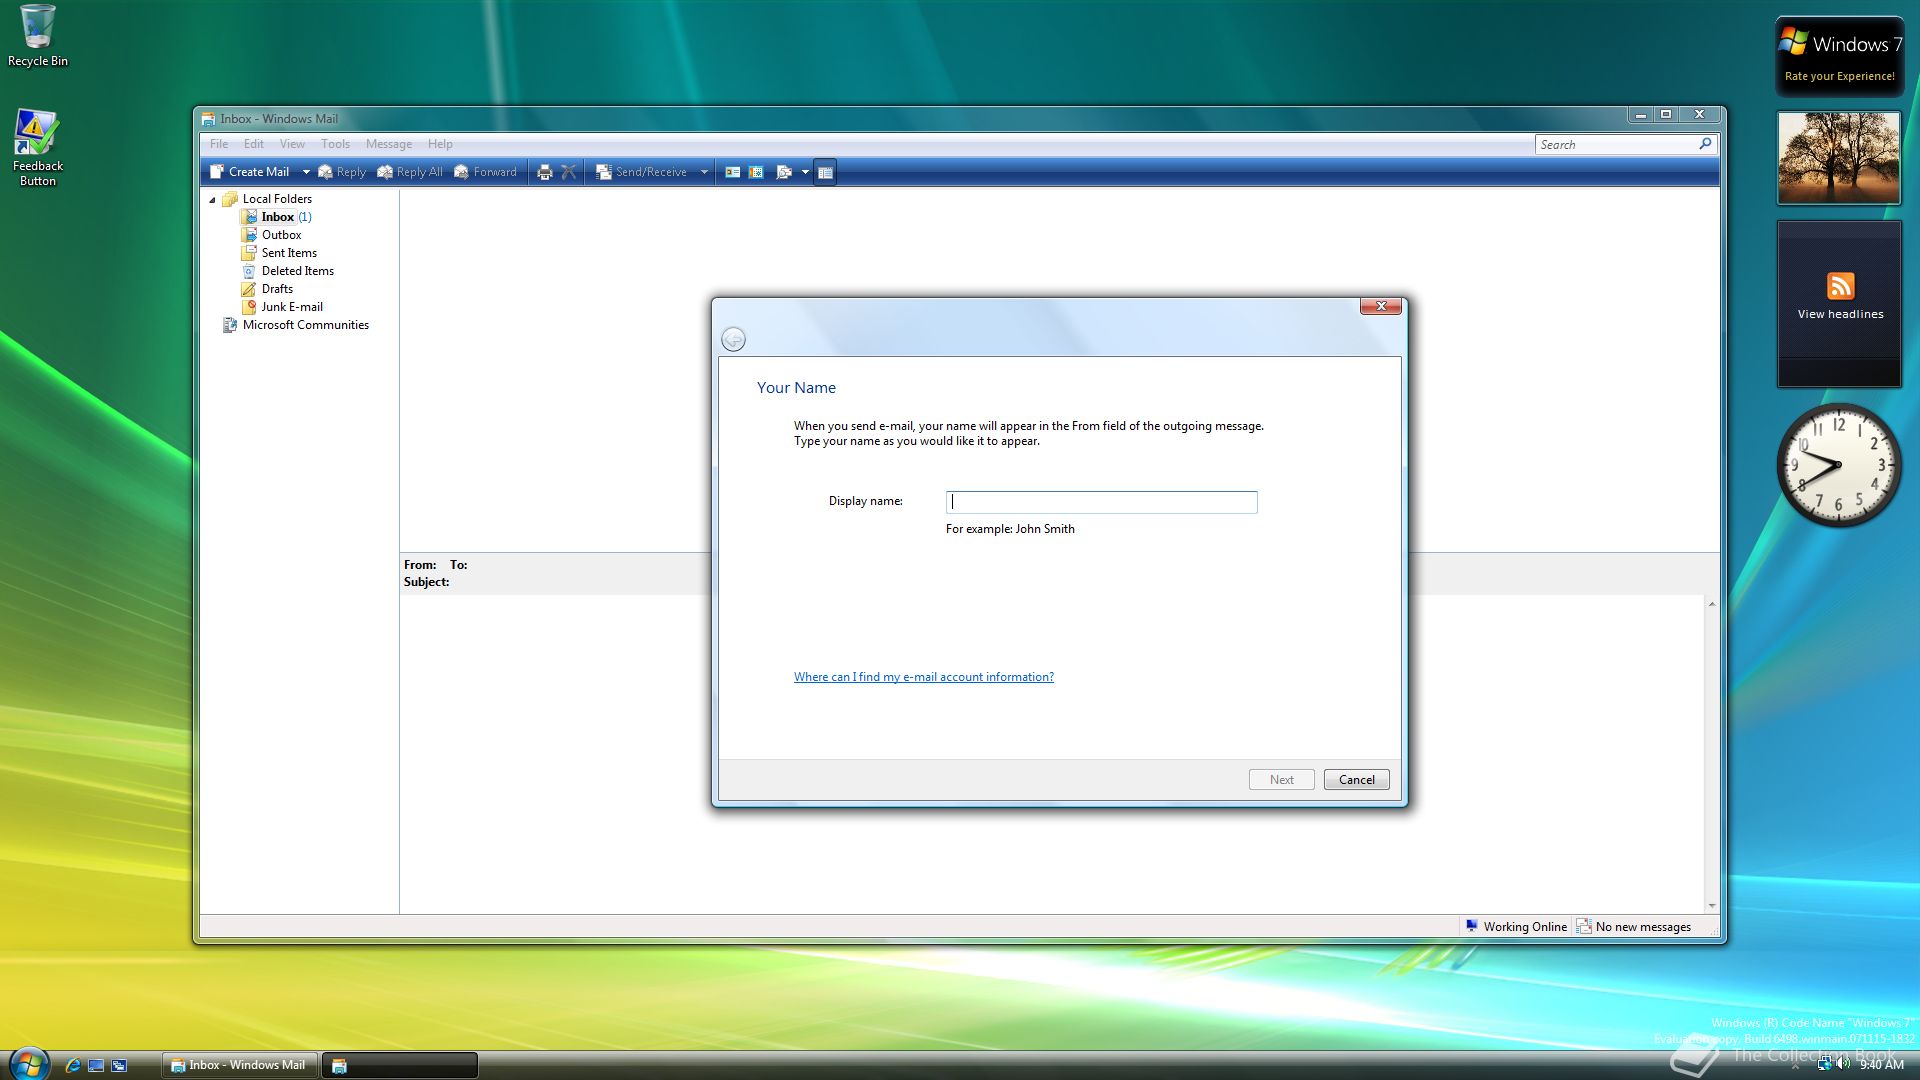Click the Cancel button in the wizard
This screenshot has height=1080, width=1920.
[x=1356, y=780]
